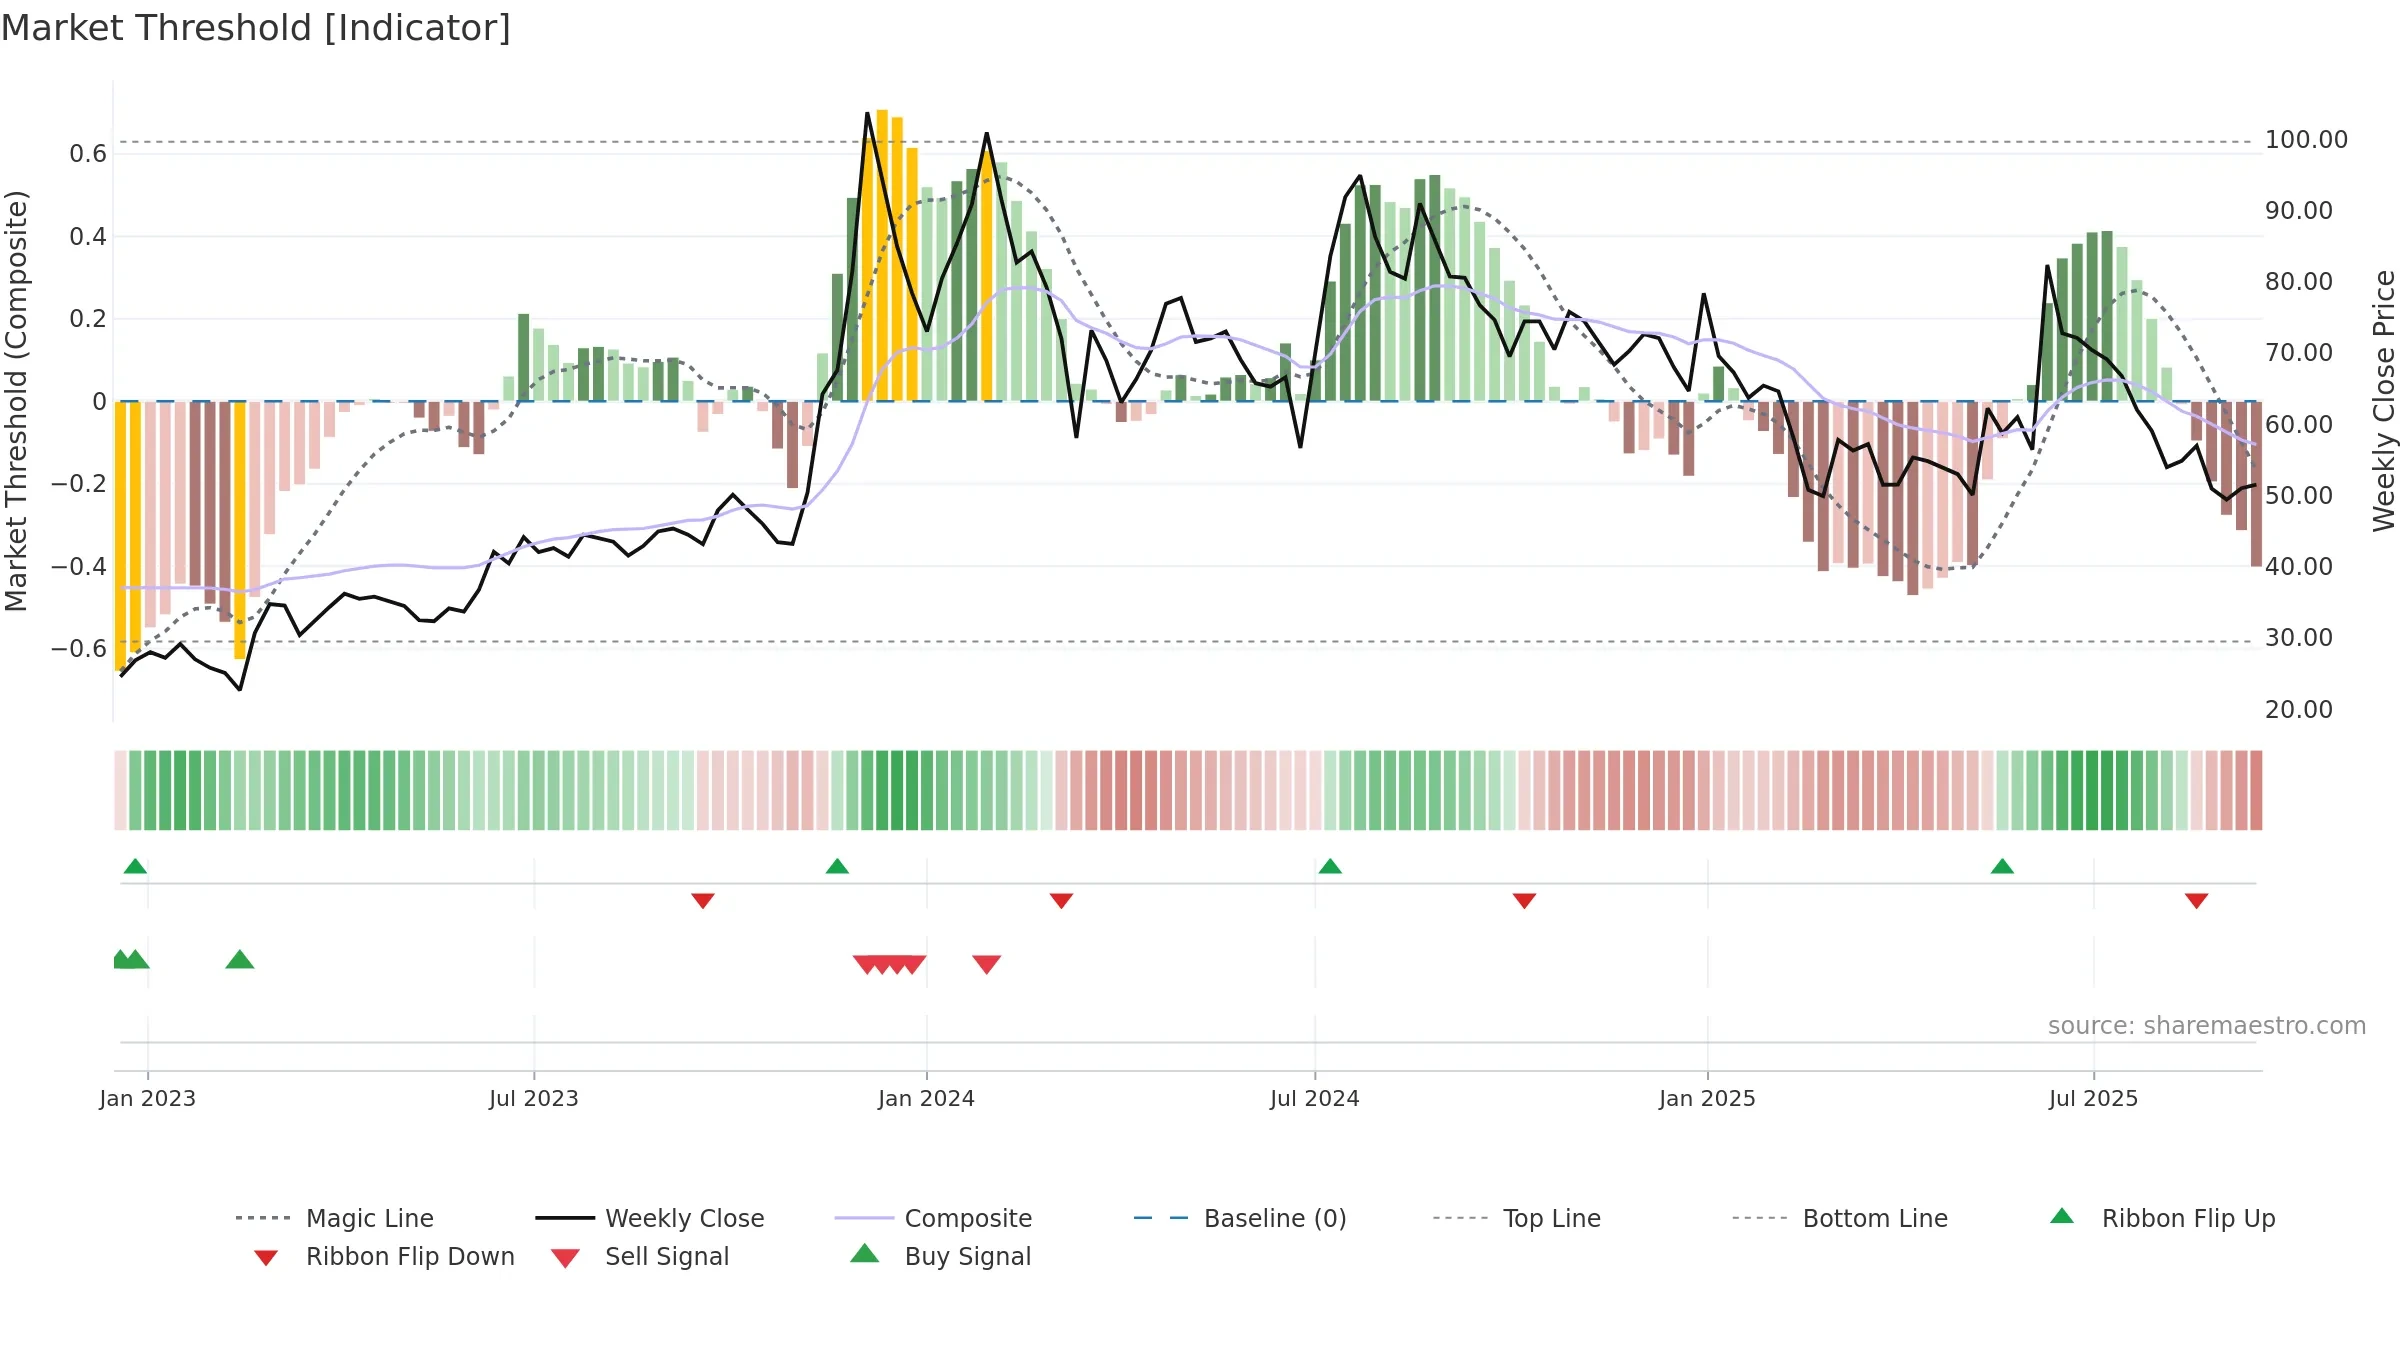
Task: Click the Jan 2025 x-axis label
Action: point(1707,1098)
